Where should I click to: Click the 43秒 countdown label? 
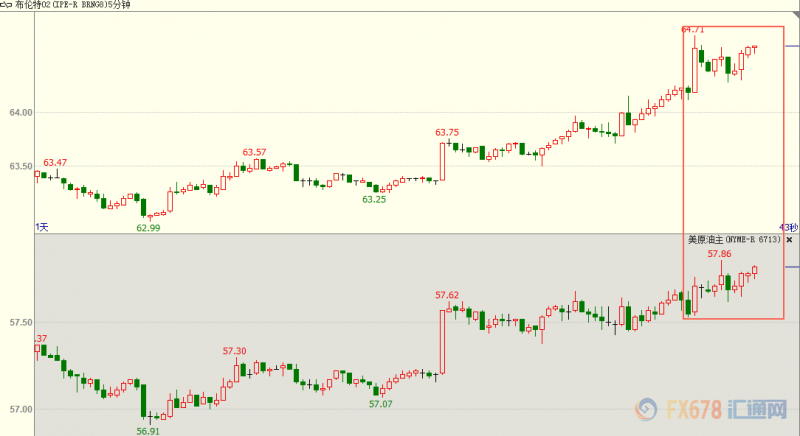788,227
